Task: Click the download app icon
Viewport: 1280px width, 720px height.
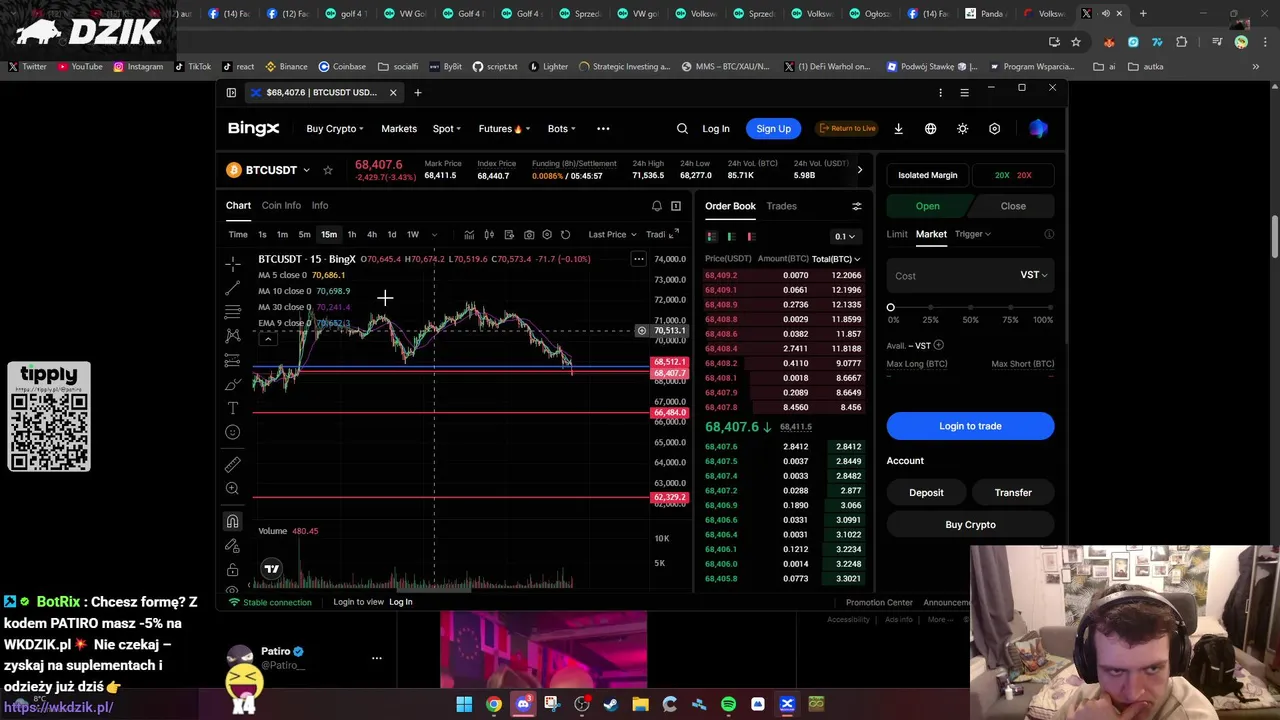Action: [x=898, y=128]
